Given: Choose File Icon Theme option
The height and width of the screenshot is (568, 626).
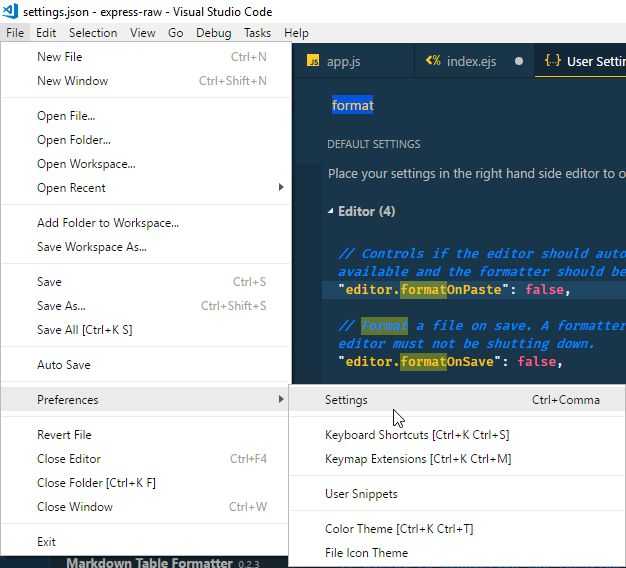Looking at the screenshot, I should 366,553.
